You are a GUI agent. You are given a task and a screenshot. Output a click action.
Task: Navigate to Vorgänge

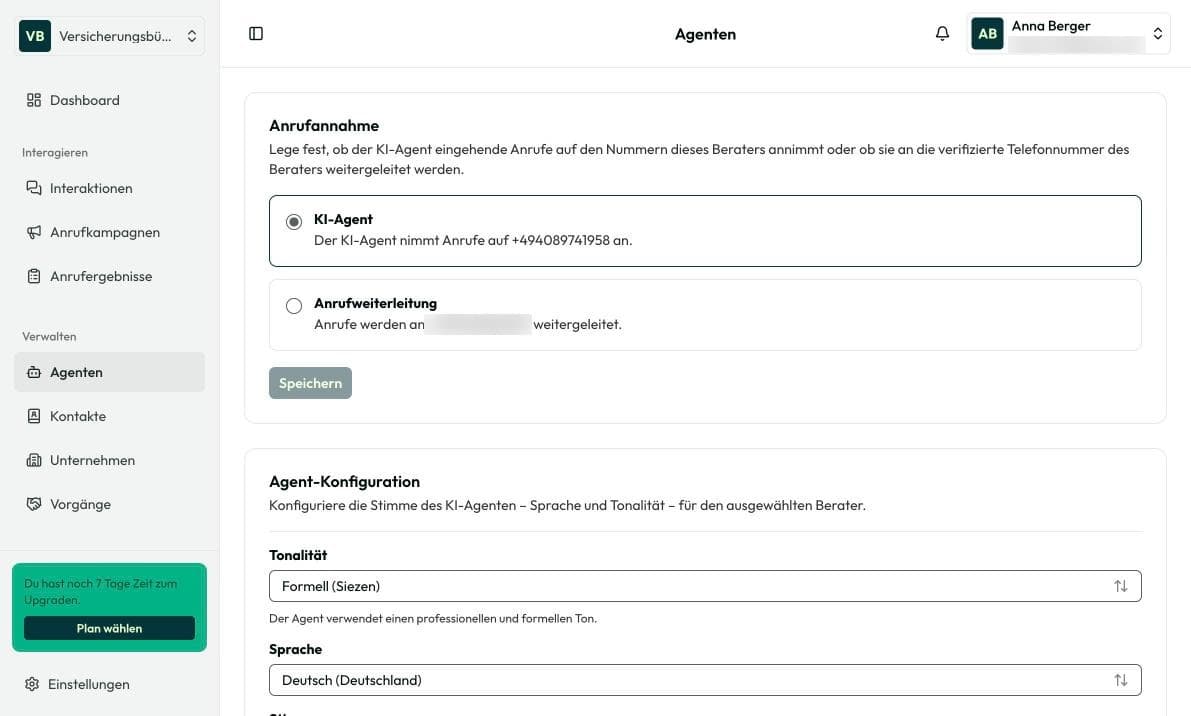pos(109,504)
